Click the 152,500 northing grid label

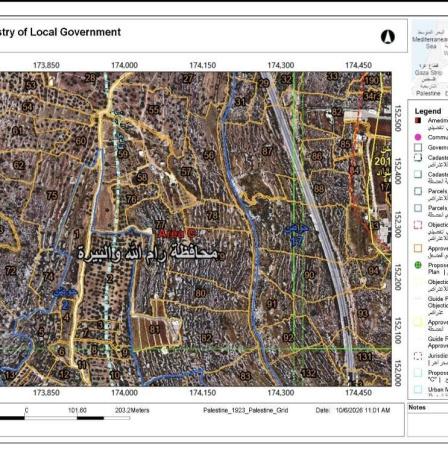point(398,118)
